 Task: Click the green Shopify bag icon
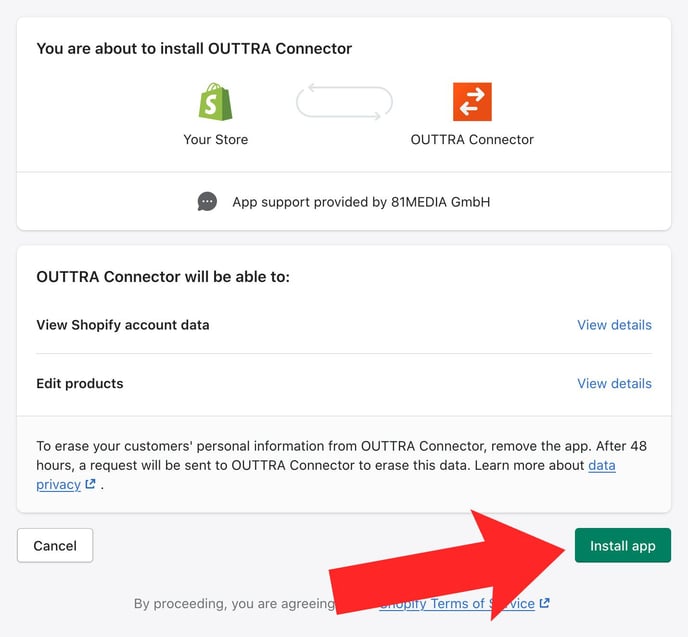point(215,102)
